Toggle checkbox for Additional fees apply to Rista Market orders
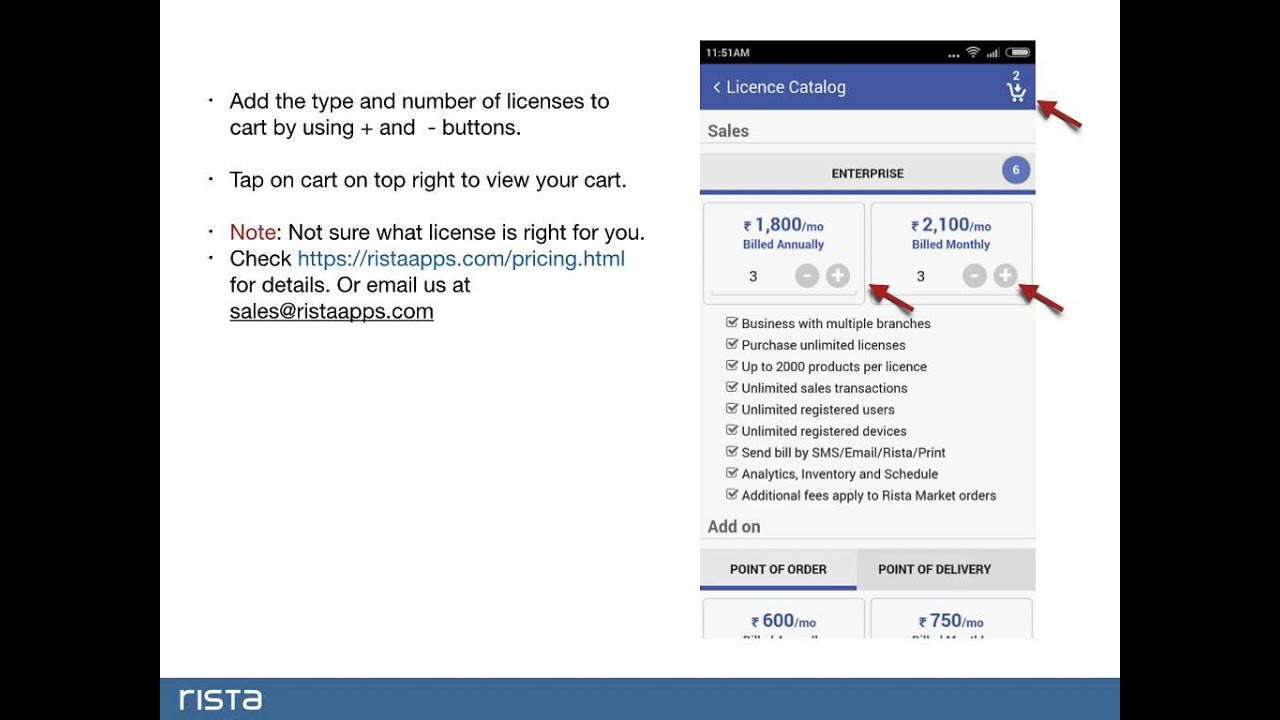This screenshot has width=1280, height=720. click(x=732, y=495)
